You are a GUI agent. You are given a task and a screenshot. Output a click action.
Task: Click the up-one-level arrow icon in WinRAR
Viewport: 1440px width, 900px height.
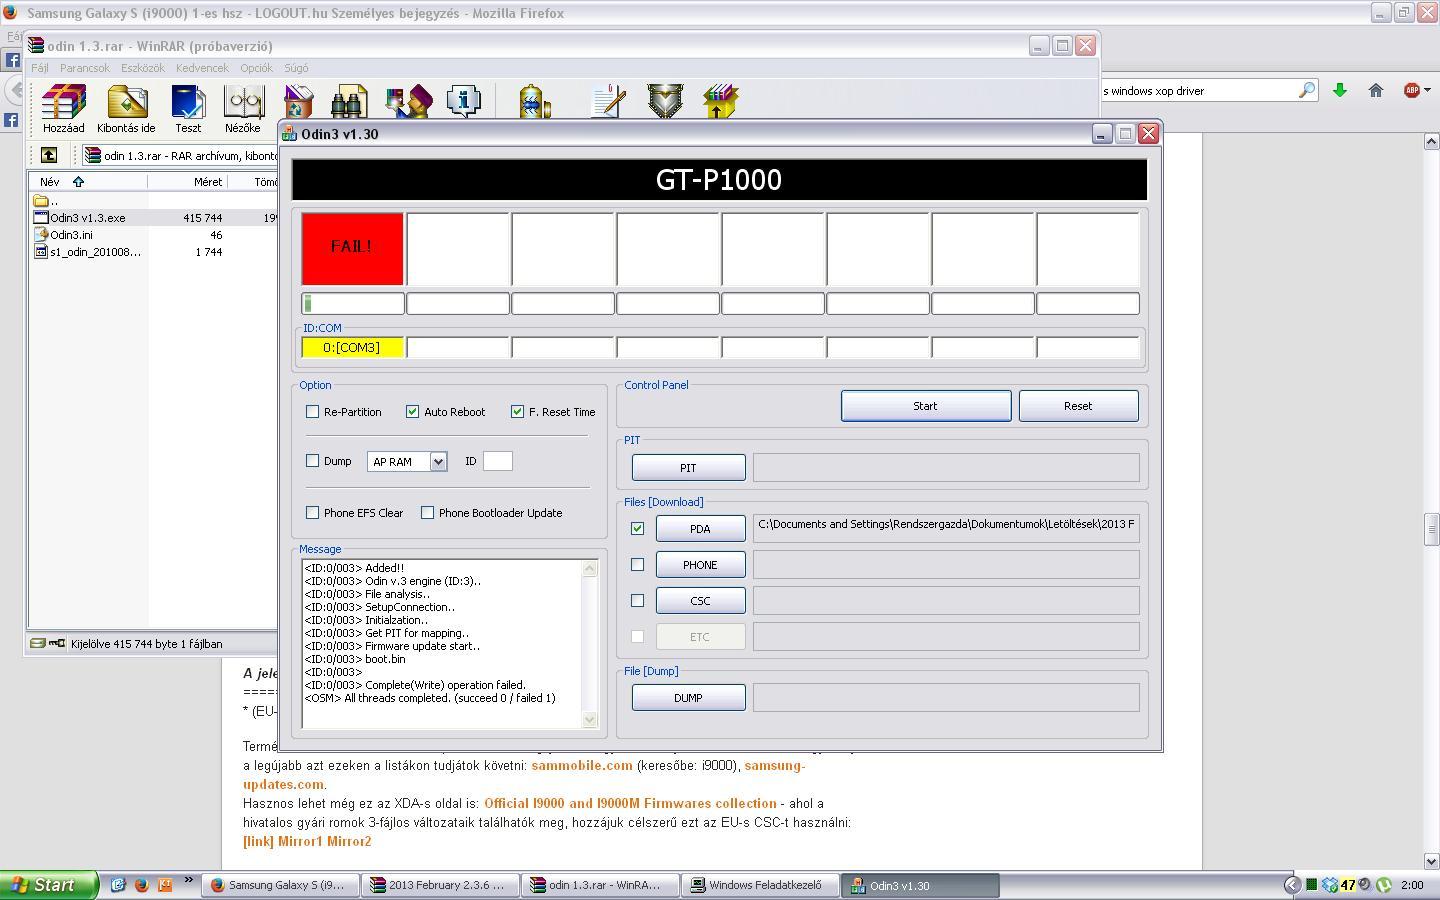[49, 155]
